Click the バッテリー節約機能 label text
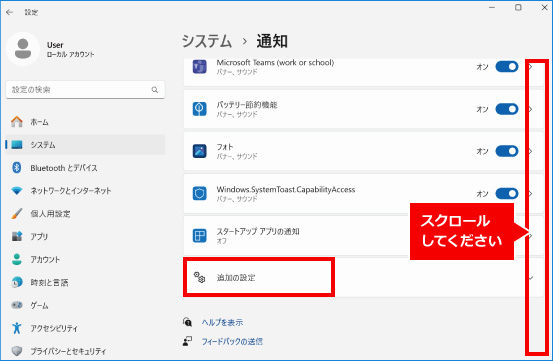The image size is (553, 361). coord(247,105)
